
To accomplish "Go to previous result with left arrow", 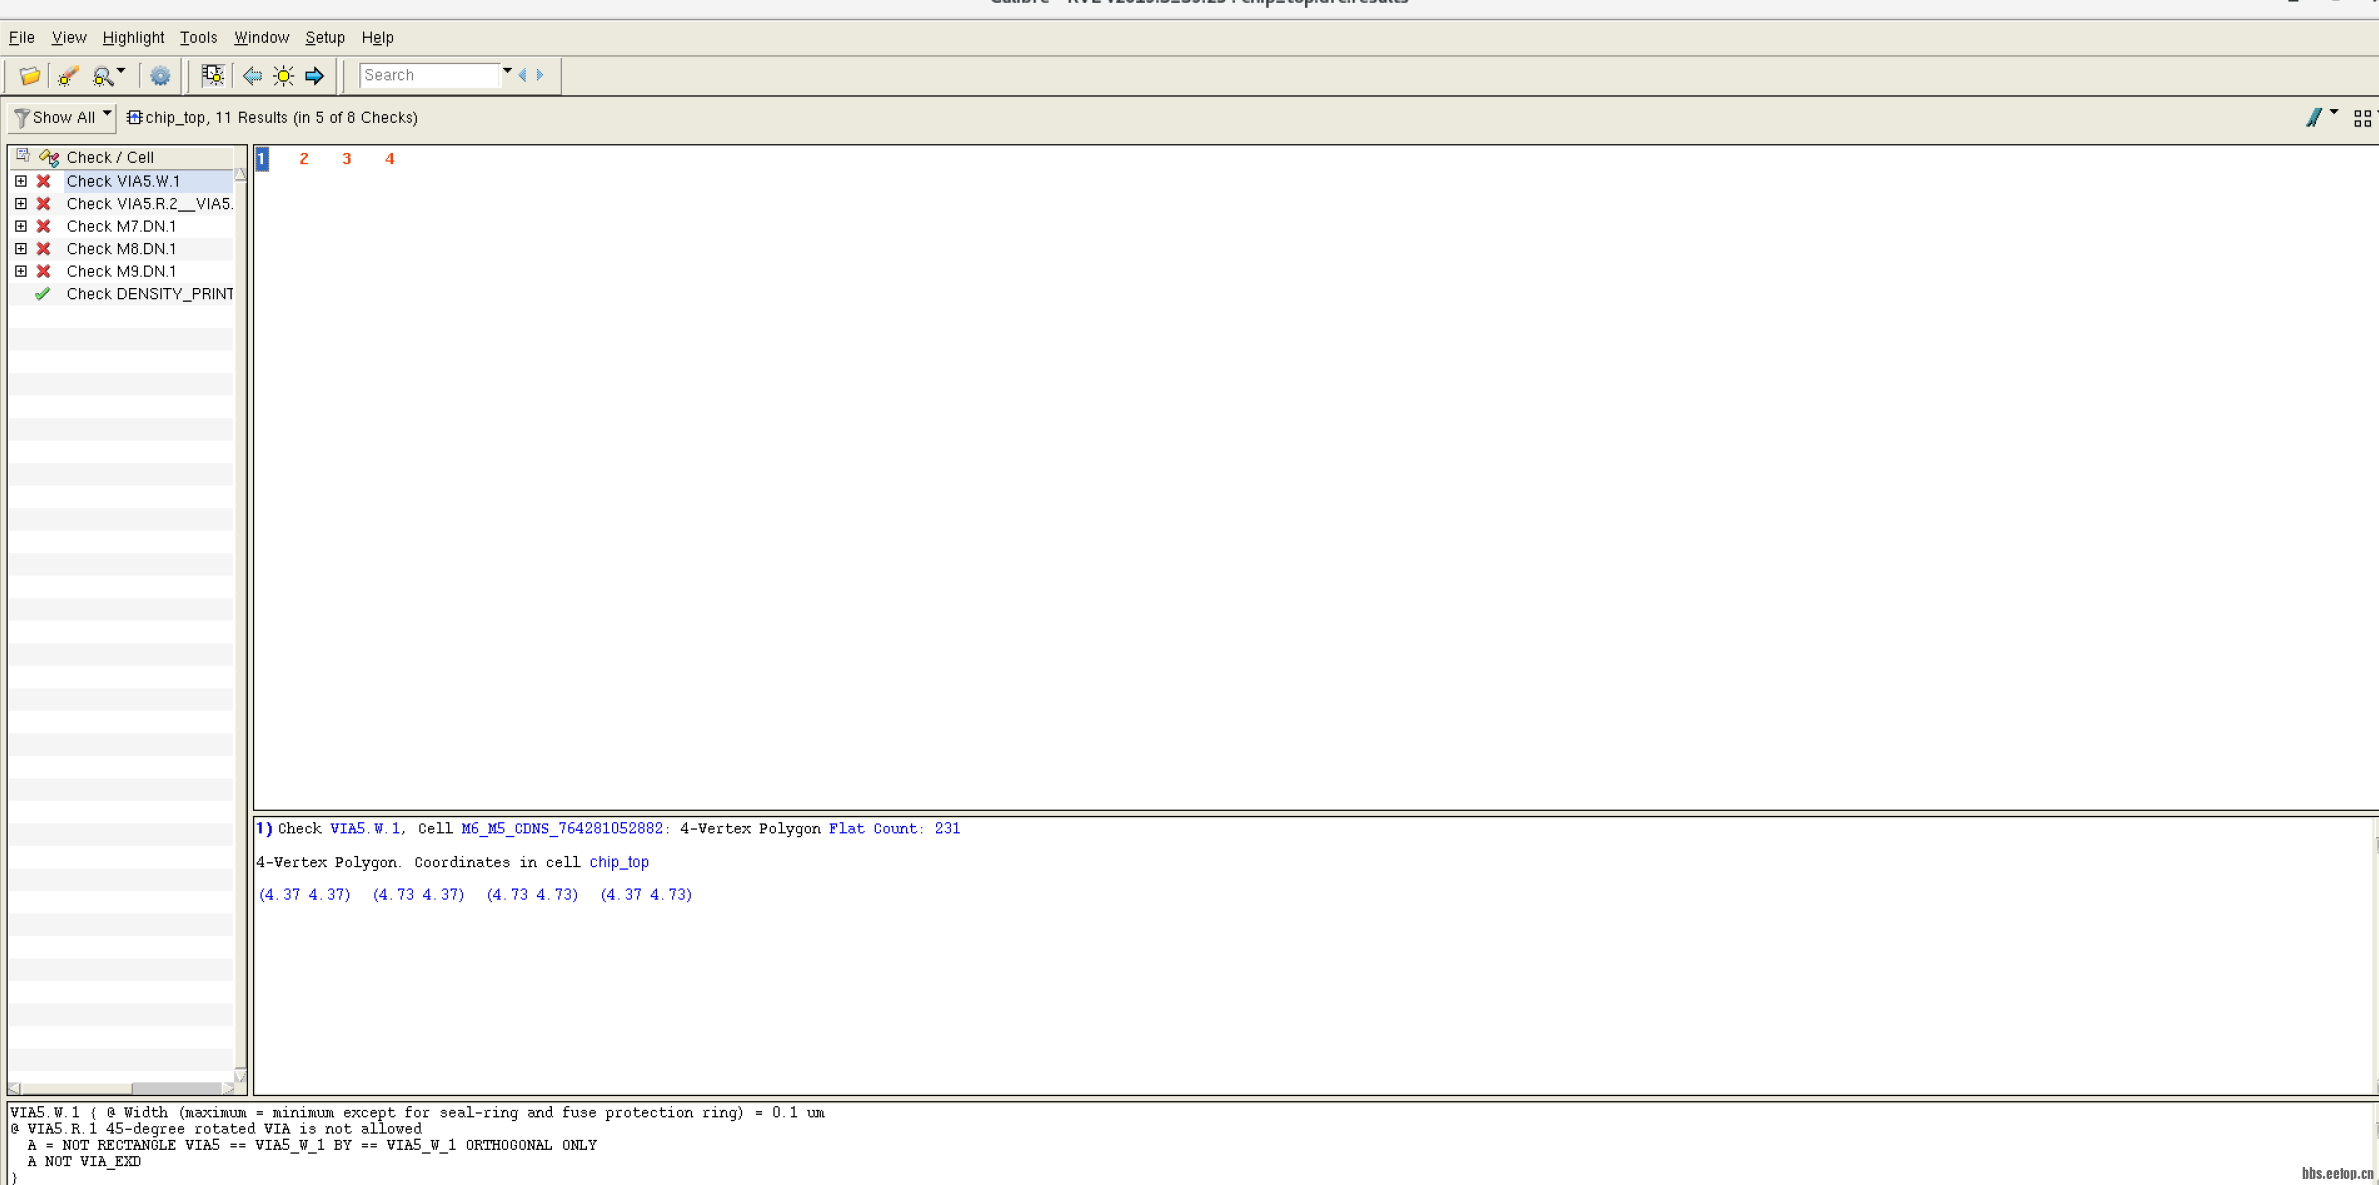I will (252, 75).
